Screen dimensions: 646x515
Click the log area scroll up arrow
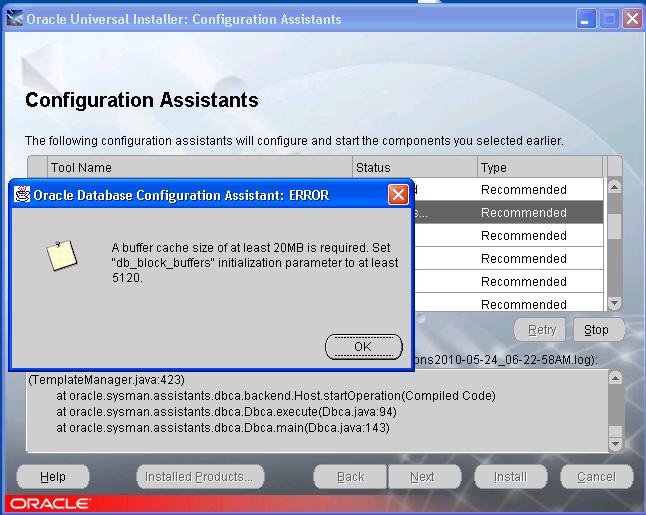(615, 378)
